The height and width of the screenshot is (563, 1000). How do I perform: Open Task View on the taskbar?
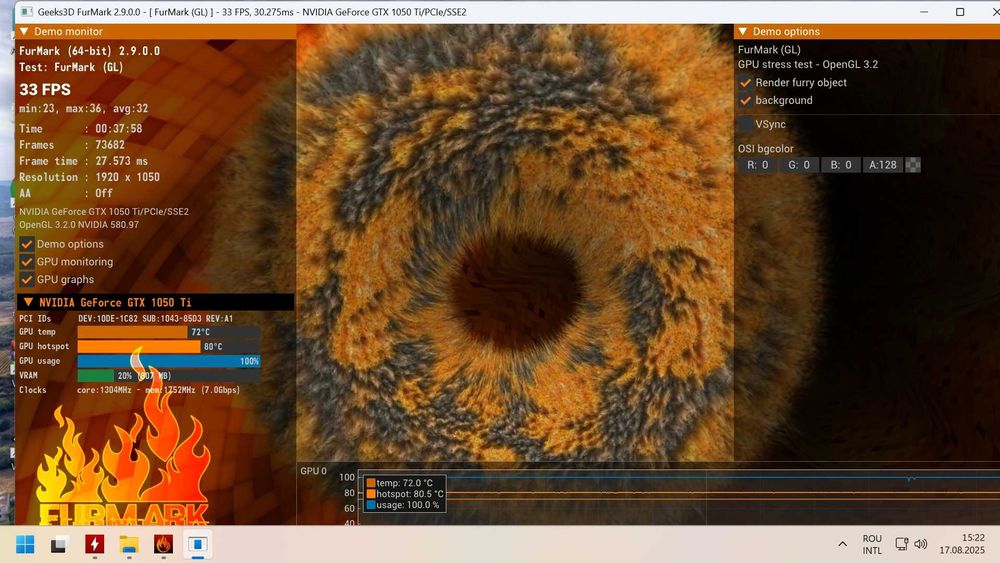(59, 545)
